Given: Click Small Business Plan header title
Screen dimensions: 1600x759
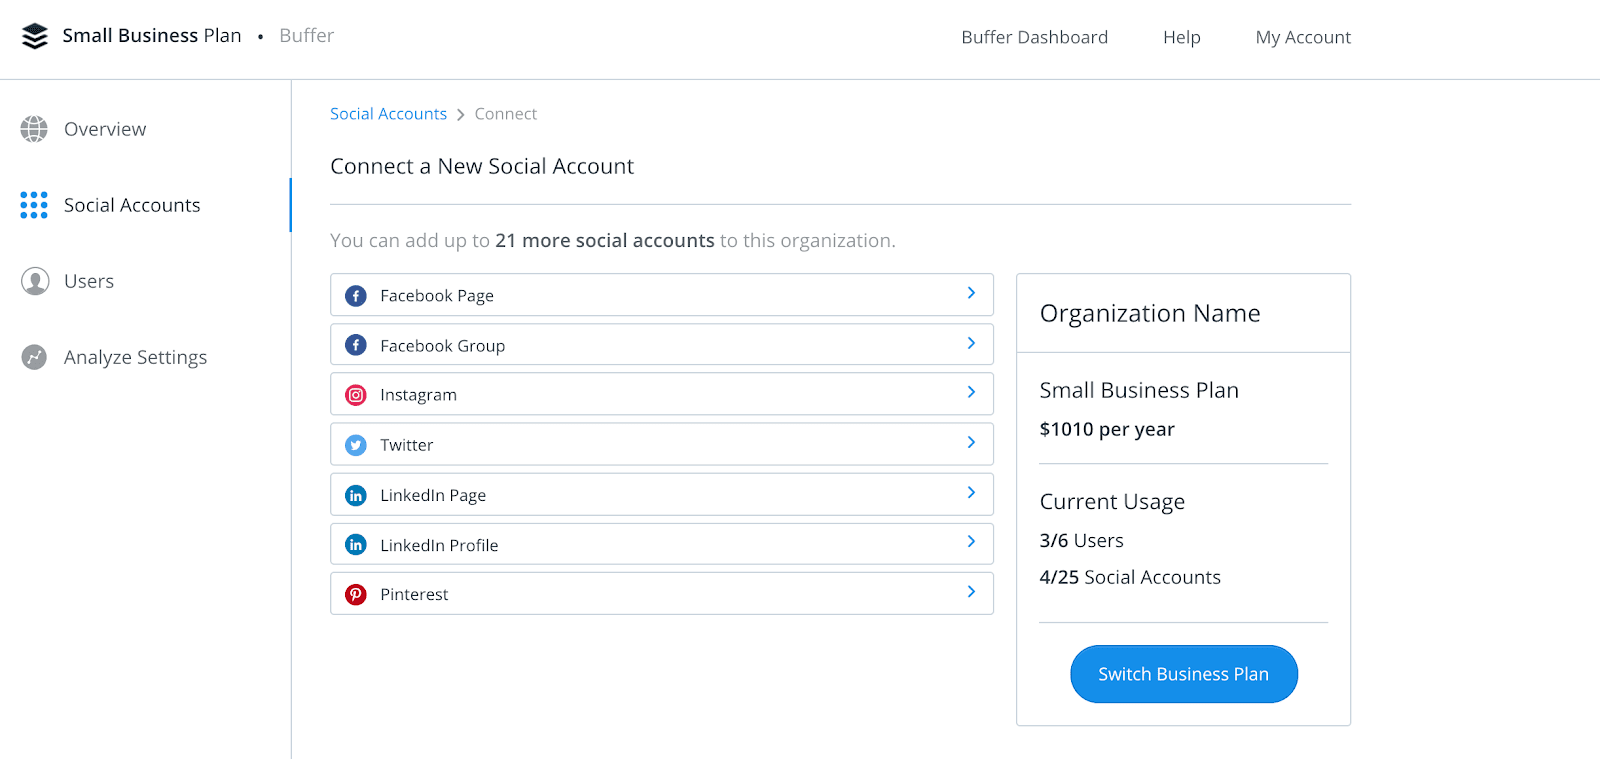Looking at the screenshot, I should pyautogui.click(x=152, y=36).
